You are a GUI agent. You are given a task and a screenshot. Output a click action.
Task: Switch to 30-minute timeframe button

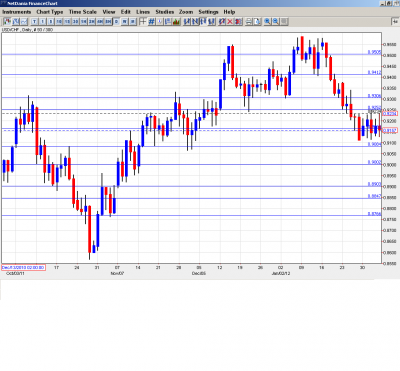click(75, 22)
